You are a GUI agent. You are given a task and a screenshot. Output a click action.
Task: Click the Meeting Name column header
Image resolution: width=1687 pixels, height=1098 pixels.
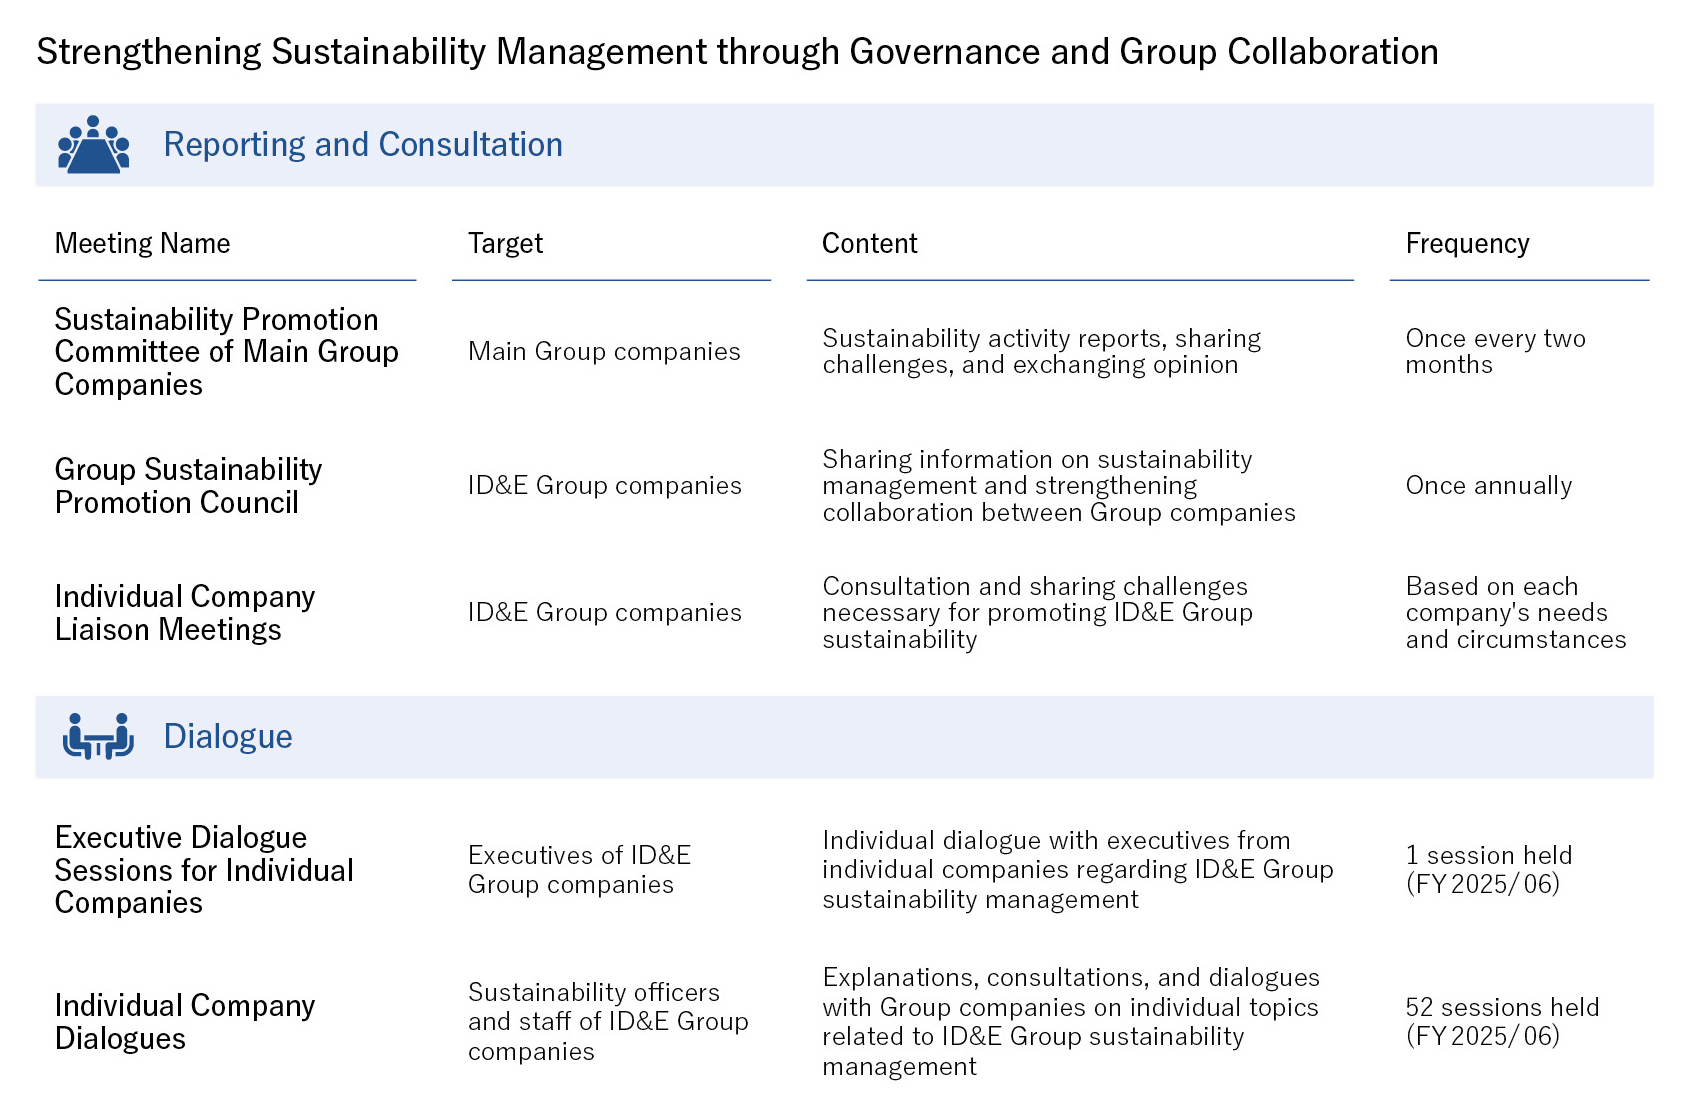(142, 244)
